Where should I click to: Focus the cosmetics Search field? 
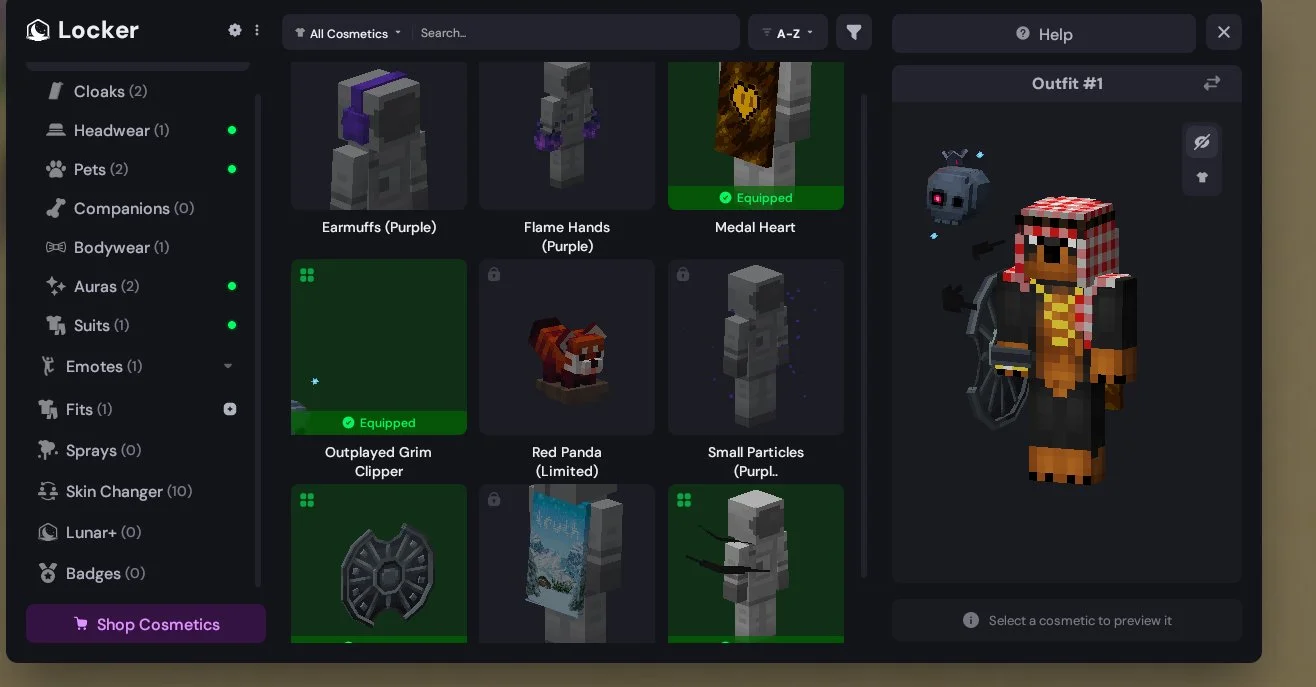point(578,33)
